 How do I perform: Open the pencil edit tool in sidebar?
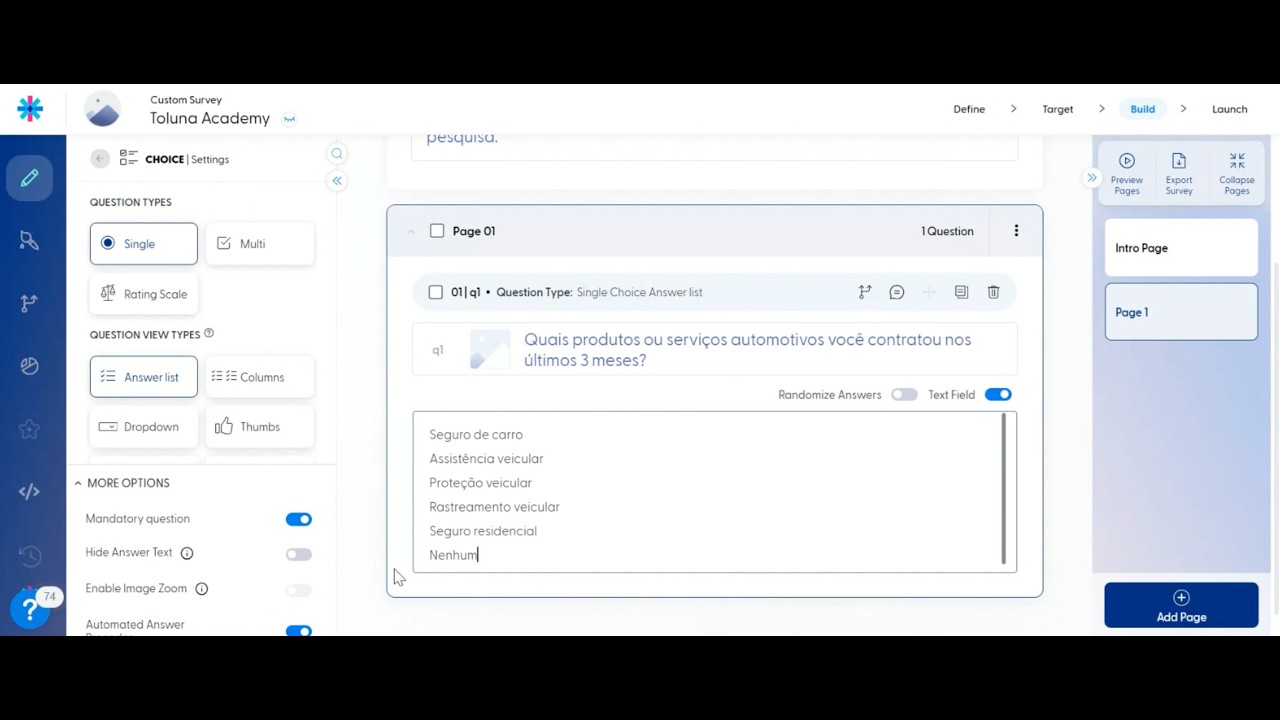pyautogui.click(x=29, y=178)
